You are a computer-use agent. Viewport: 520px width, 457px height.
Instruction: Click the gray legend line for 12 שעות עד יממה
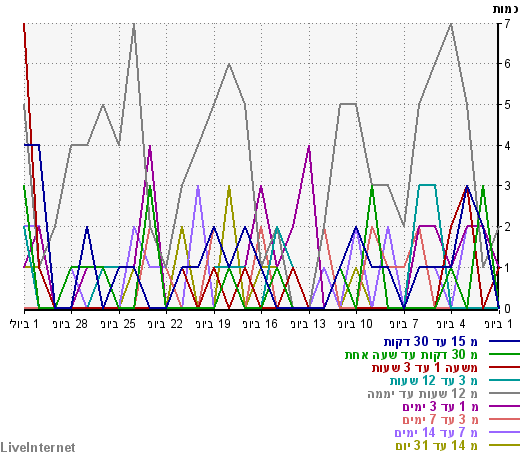point(504,393)
